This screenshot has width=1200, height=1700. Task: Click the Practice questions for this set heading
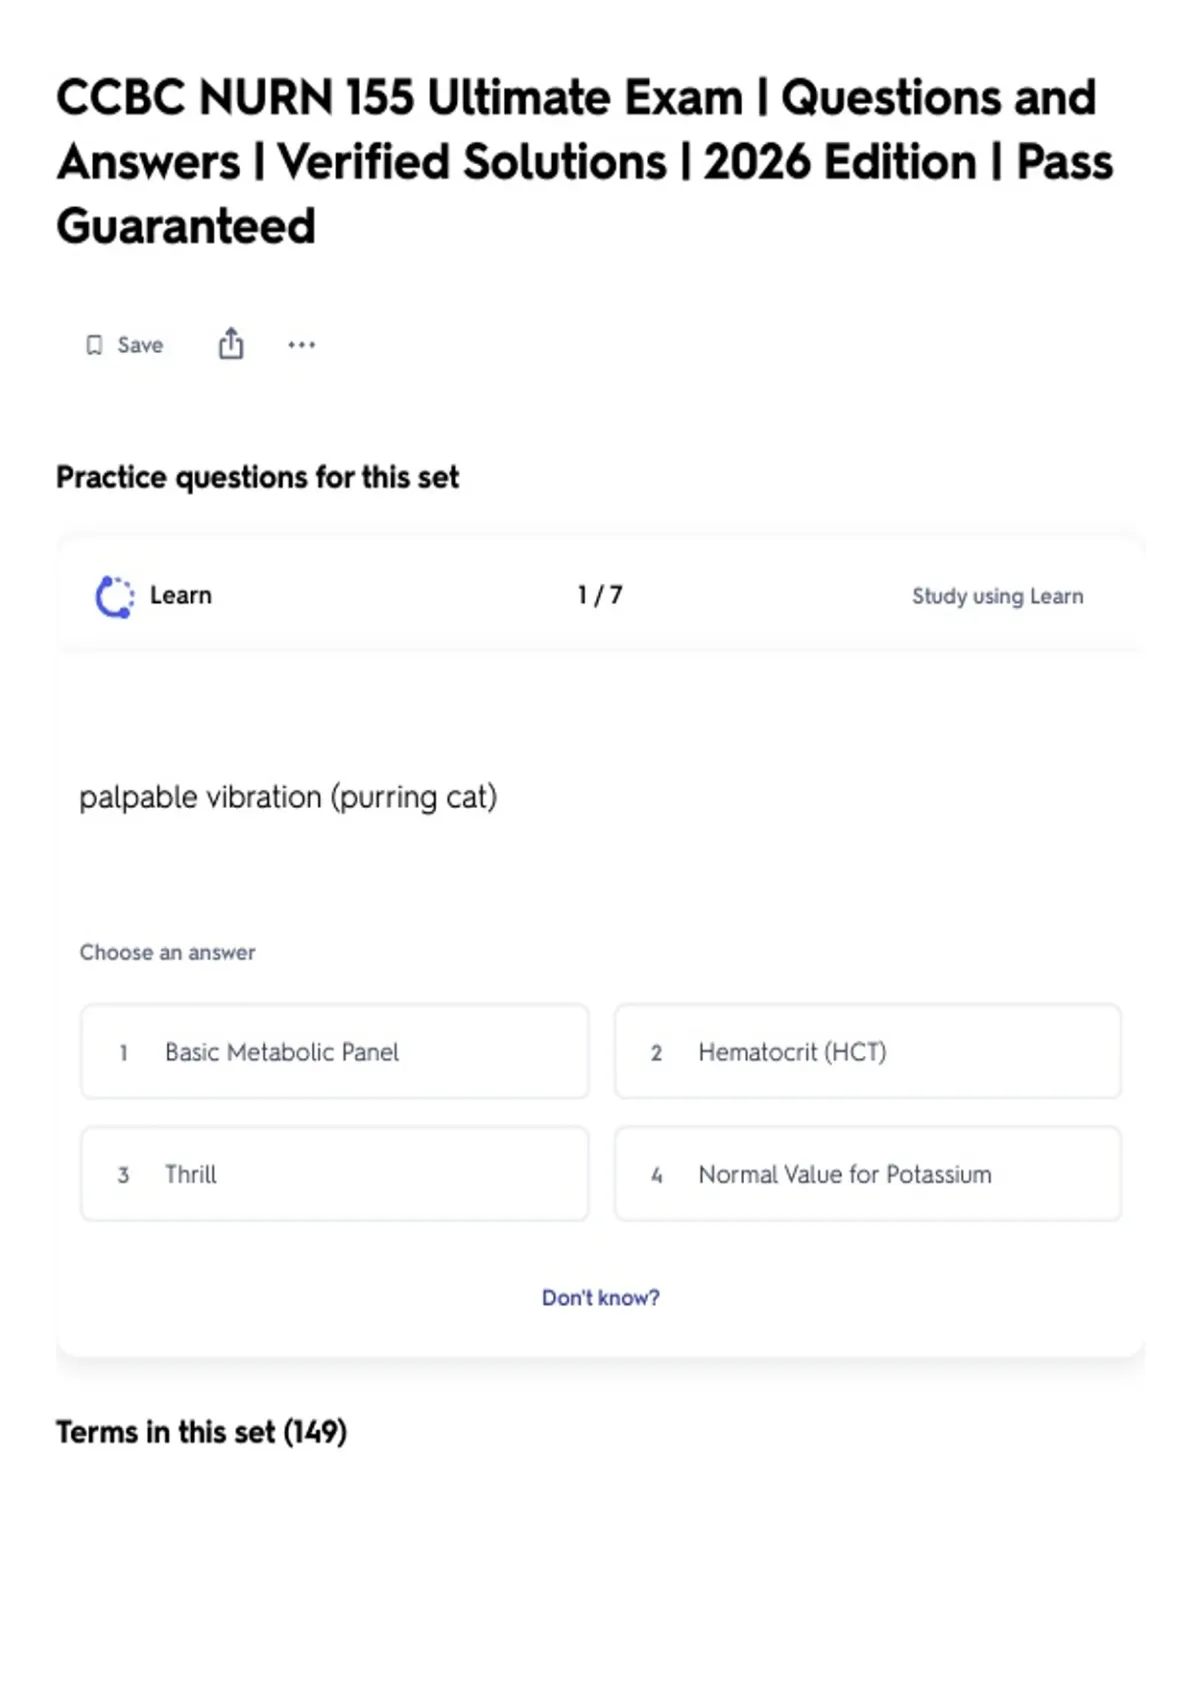click(x=258, y=477)
